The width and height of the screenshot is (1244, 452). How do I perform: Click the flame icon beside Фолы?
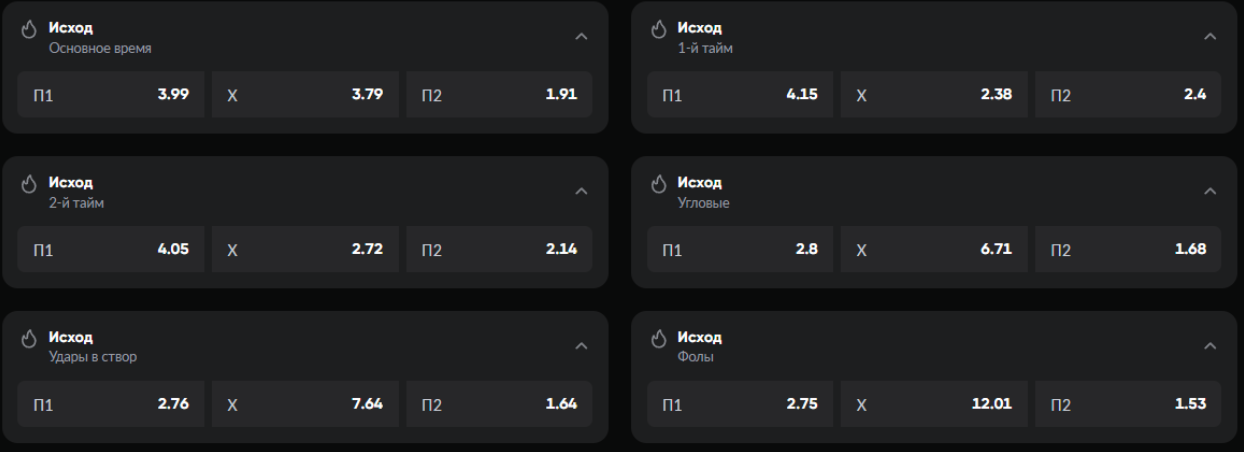(658, 338)
